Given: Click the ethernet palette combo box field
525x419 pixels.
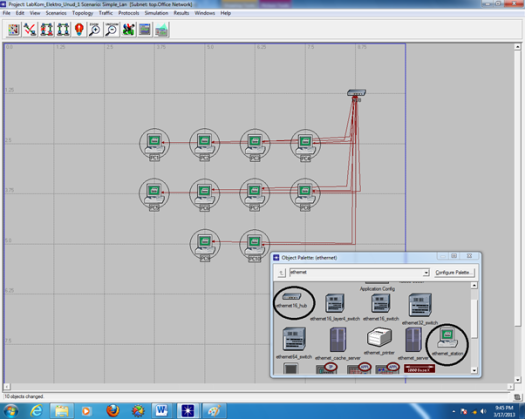Looking at the screenshot, I should click(x=359, y=273).
